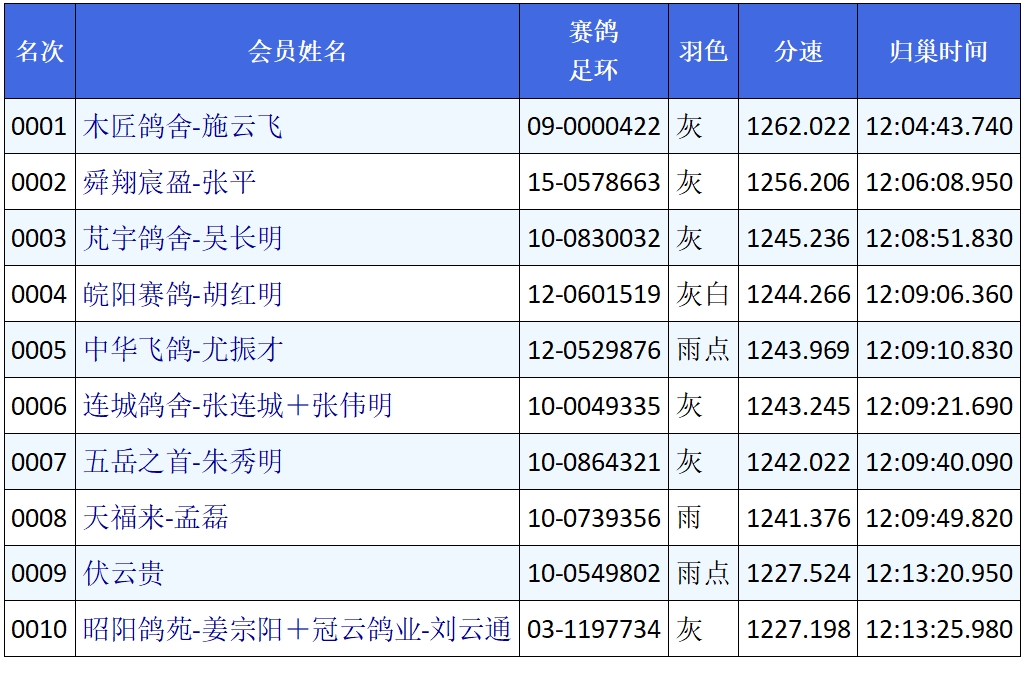Select feather color 灰白 in row 0004
The height and width of the screenshot is (696, 1025).
click(x=703, y=294)
